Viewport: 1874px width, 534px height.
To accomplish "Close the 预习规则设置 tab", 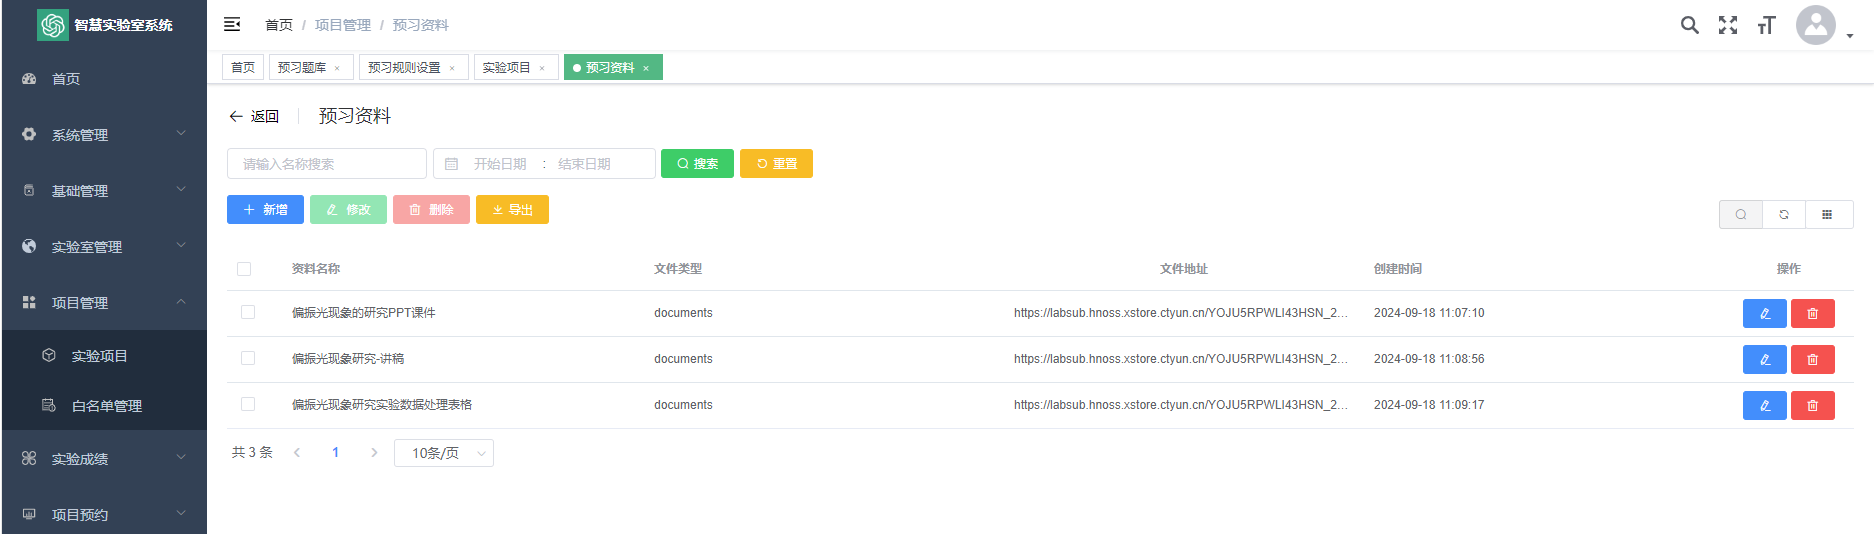I will point(452,69).
